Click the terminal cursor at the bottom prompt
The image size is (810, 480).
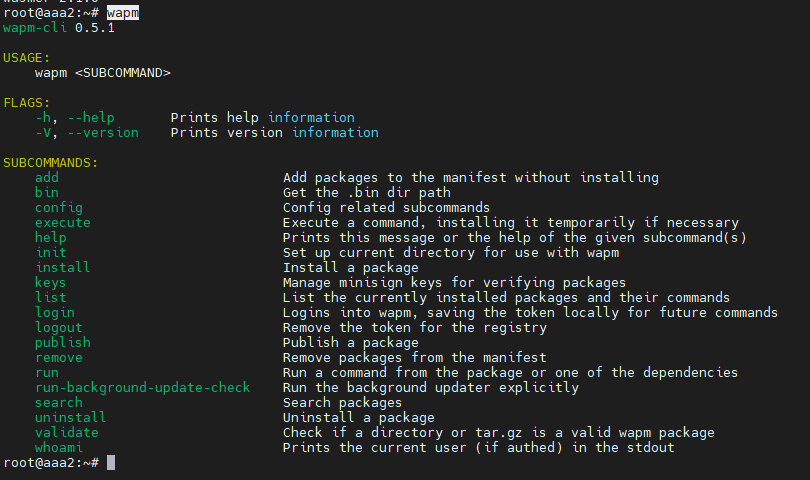click(x=111, y=463)
